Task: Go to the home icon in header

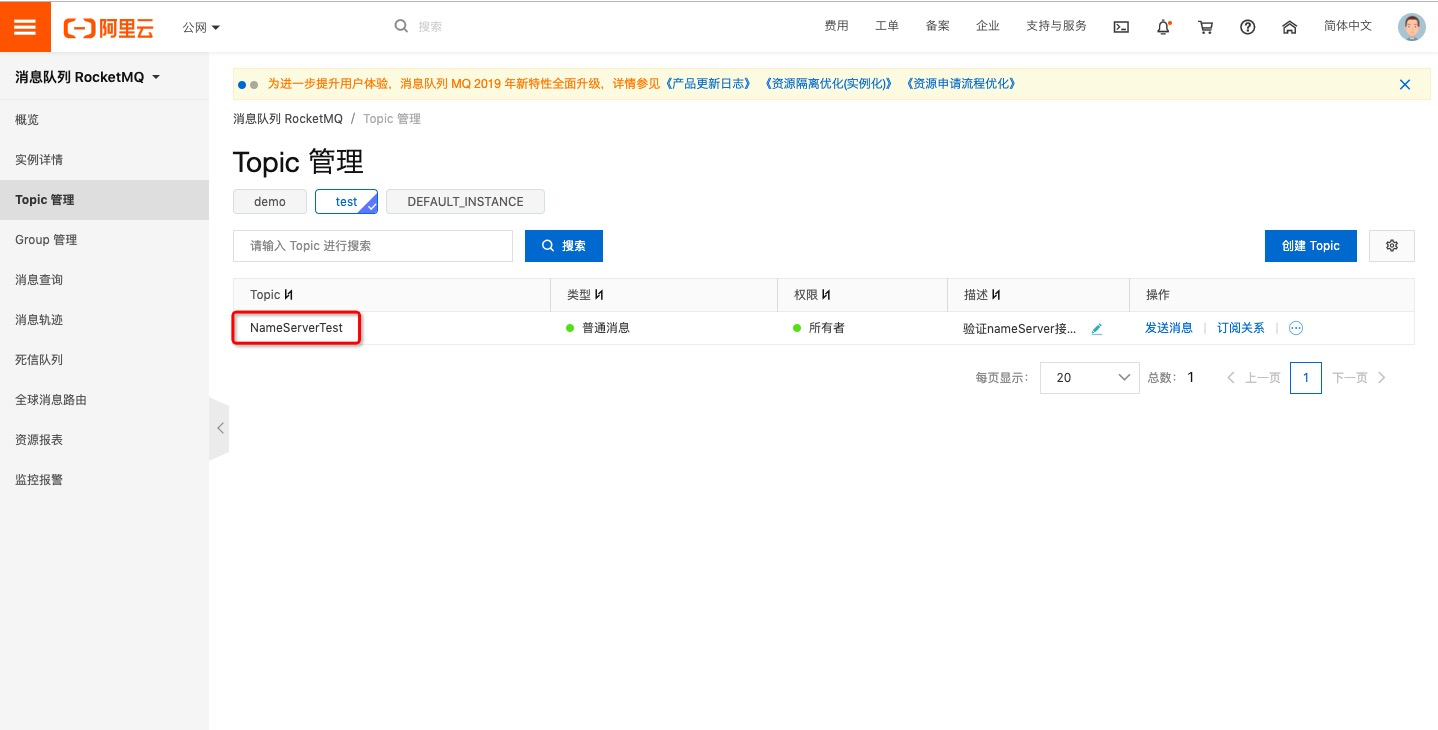Action: pos(1290,27)
